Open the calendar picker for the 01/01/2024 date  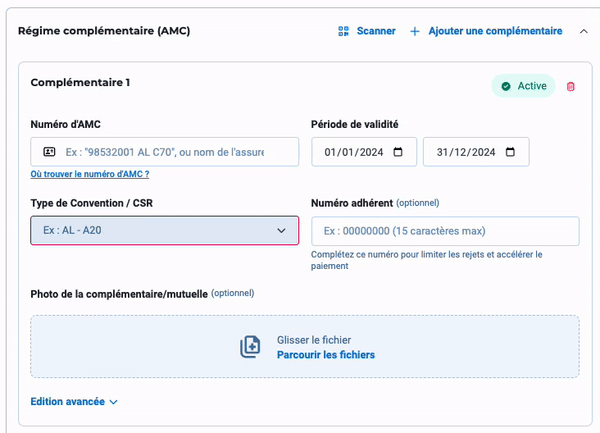pyautogui.click(x=399, y=152)
